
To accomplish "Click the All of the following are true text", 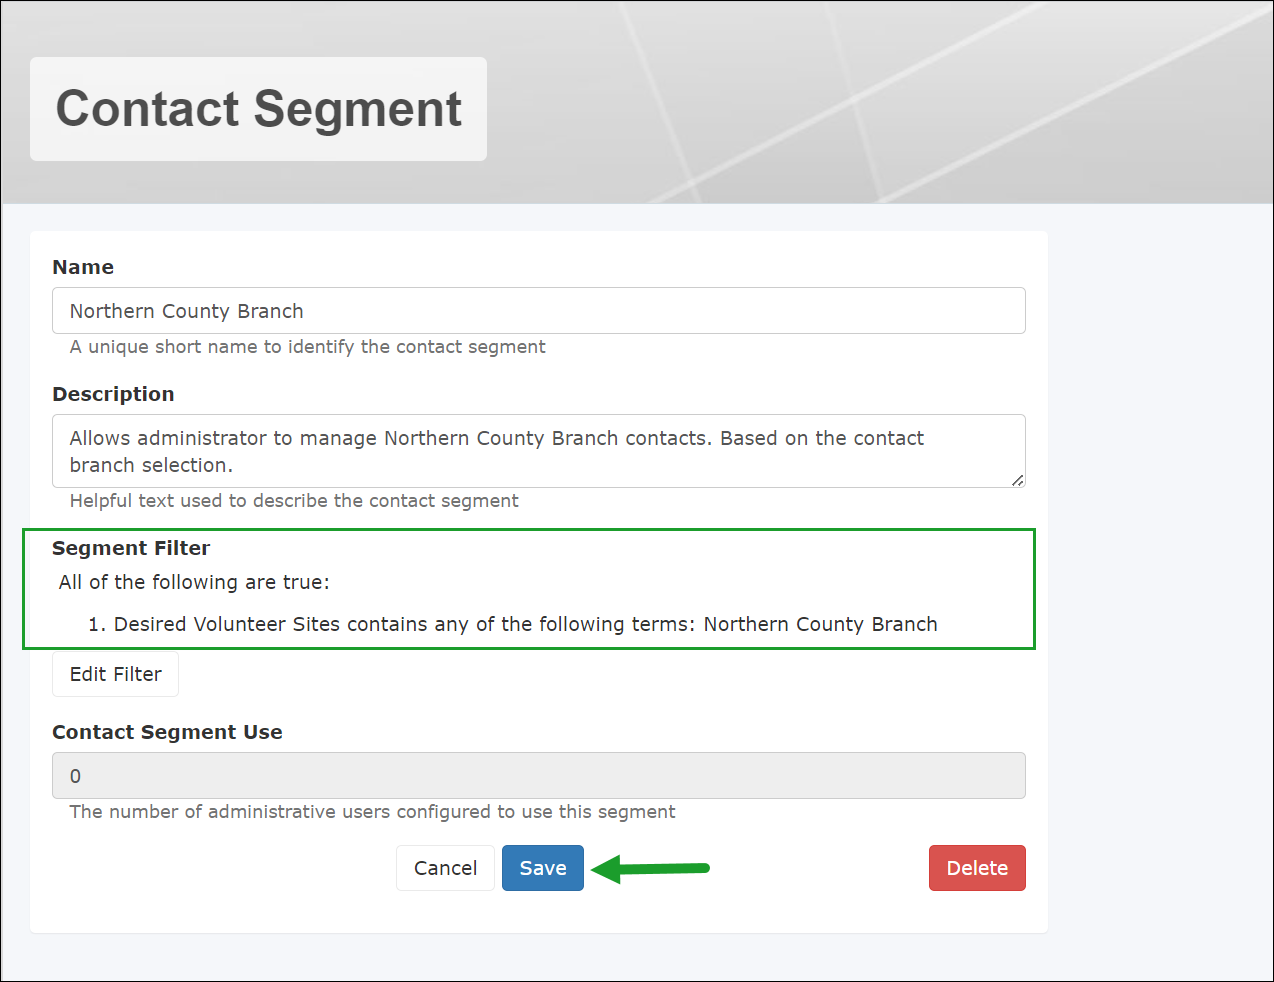I will (x=193, y=582).
